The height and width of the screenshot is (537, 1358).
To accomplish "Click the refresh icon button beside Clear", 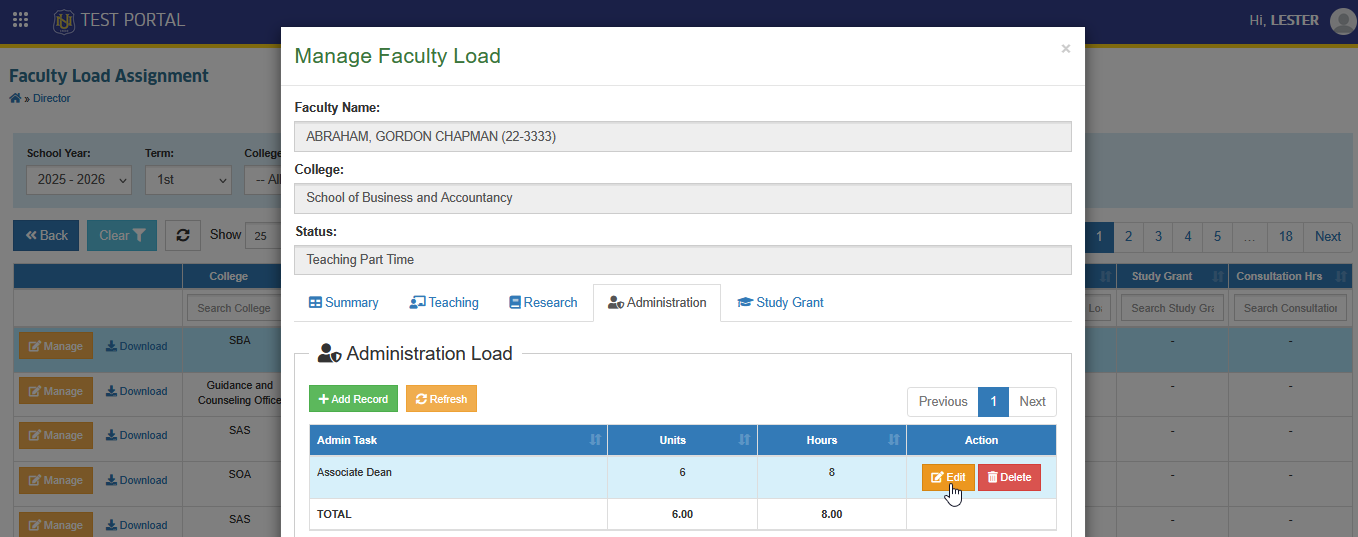I will point(183,236).
